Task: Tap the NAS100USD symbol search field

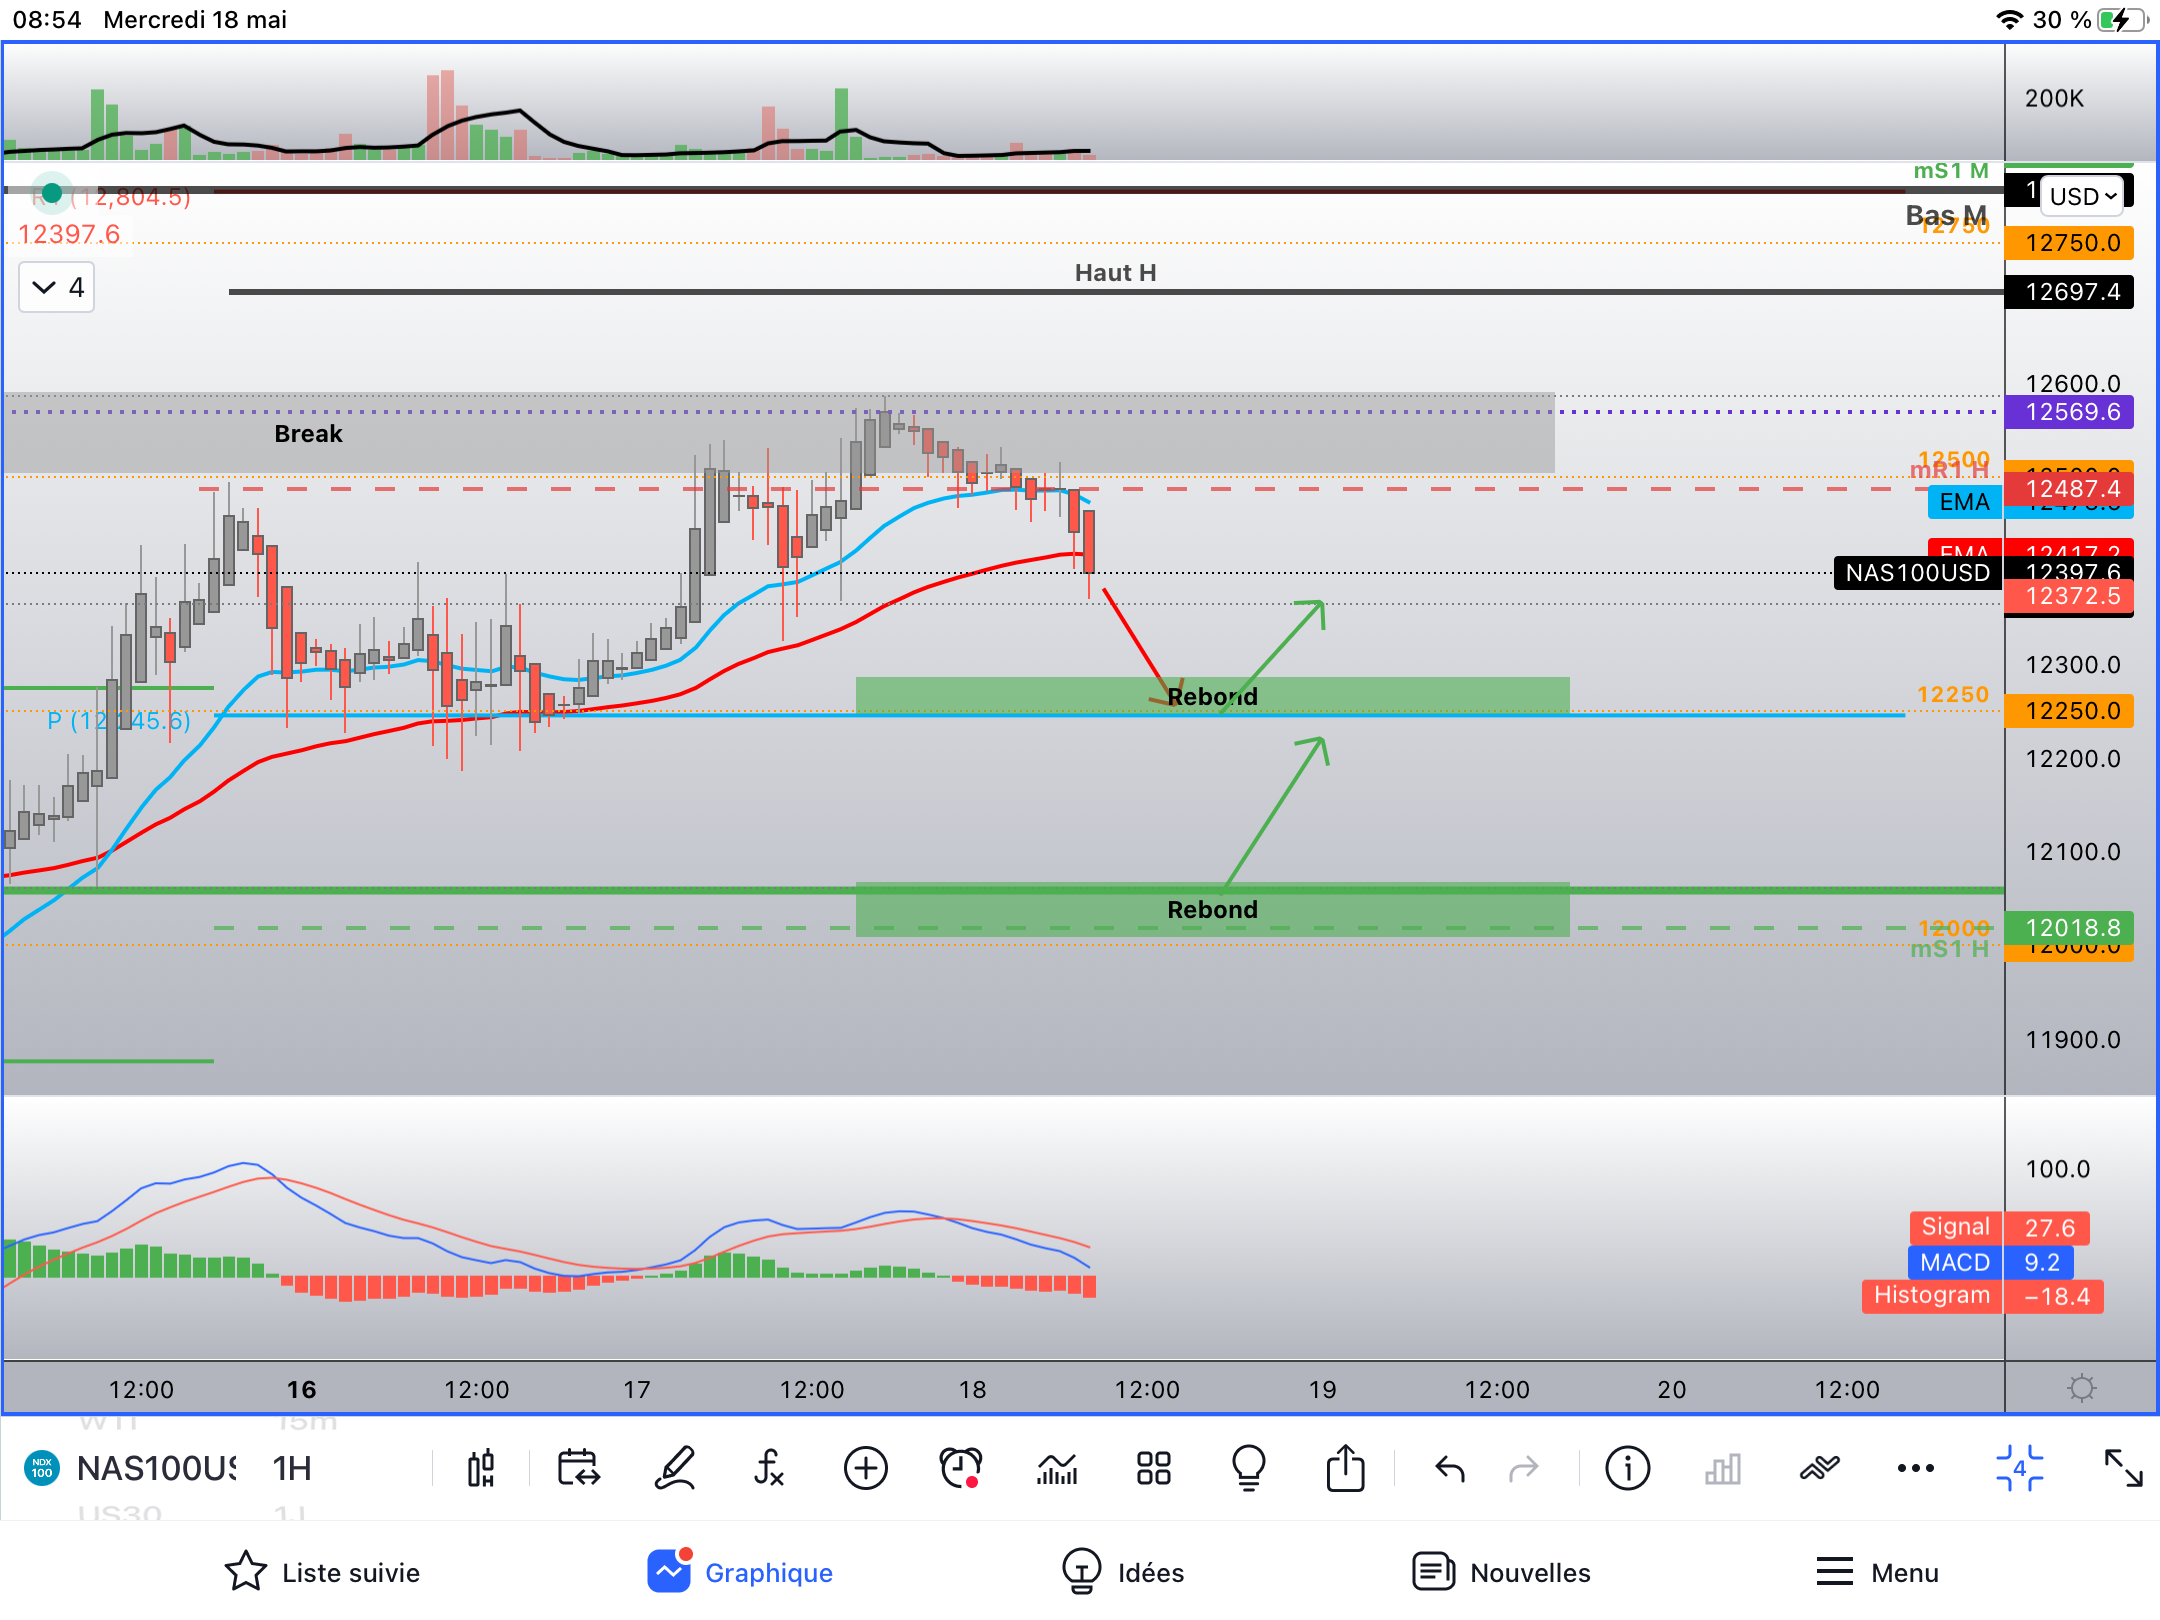Action: click(155, 1468)
